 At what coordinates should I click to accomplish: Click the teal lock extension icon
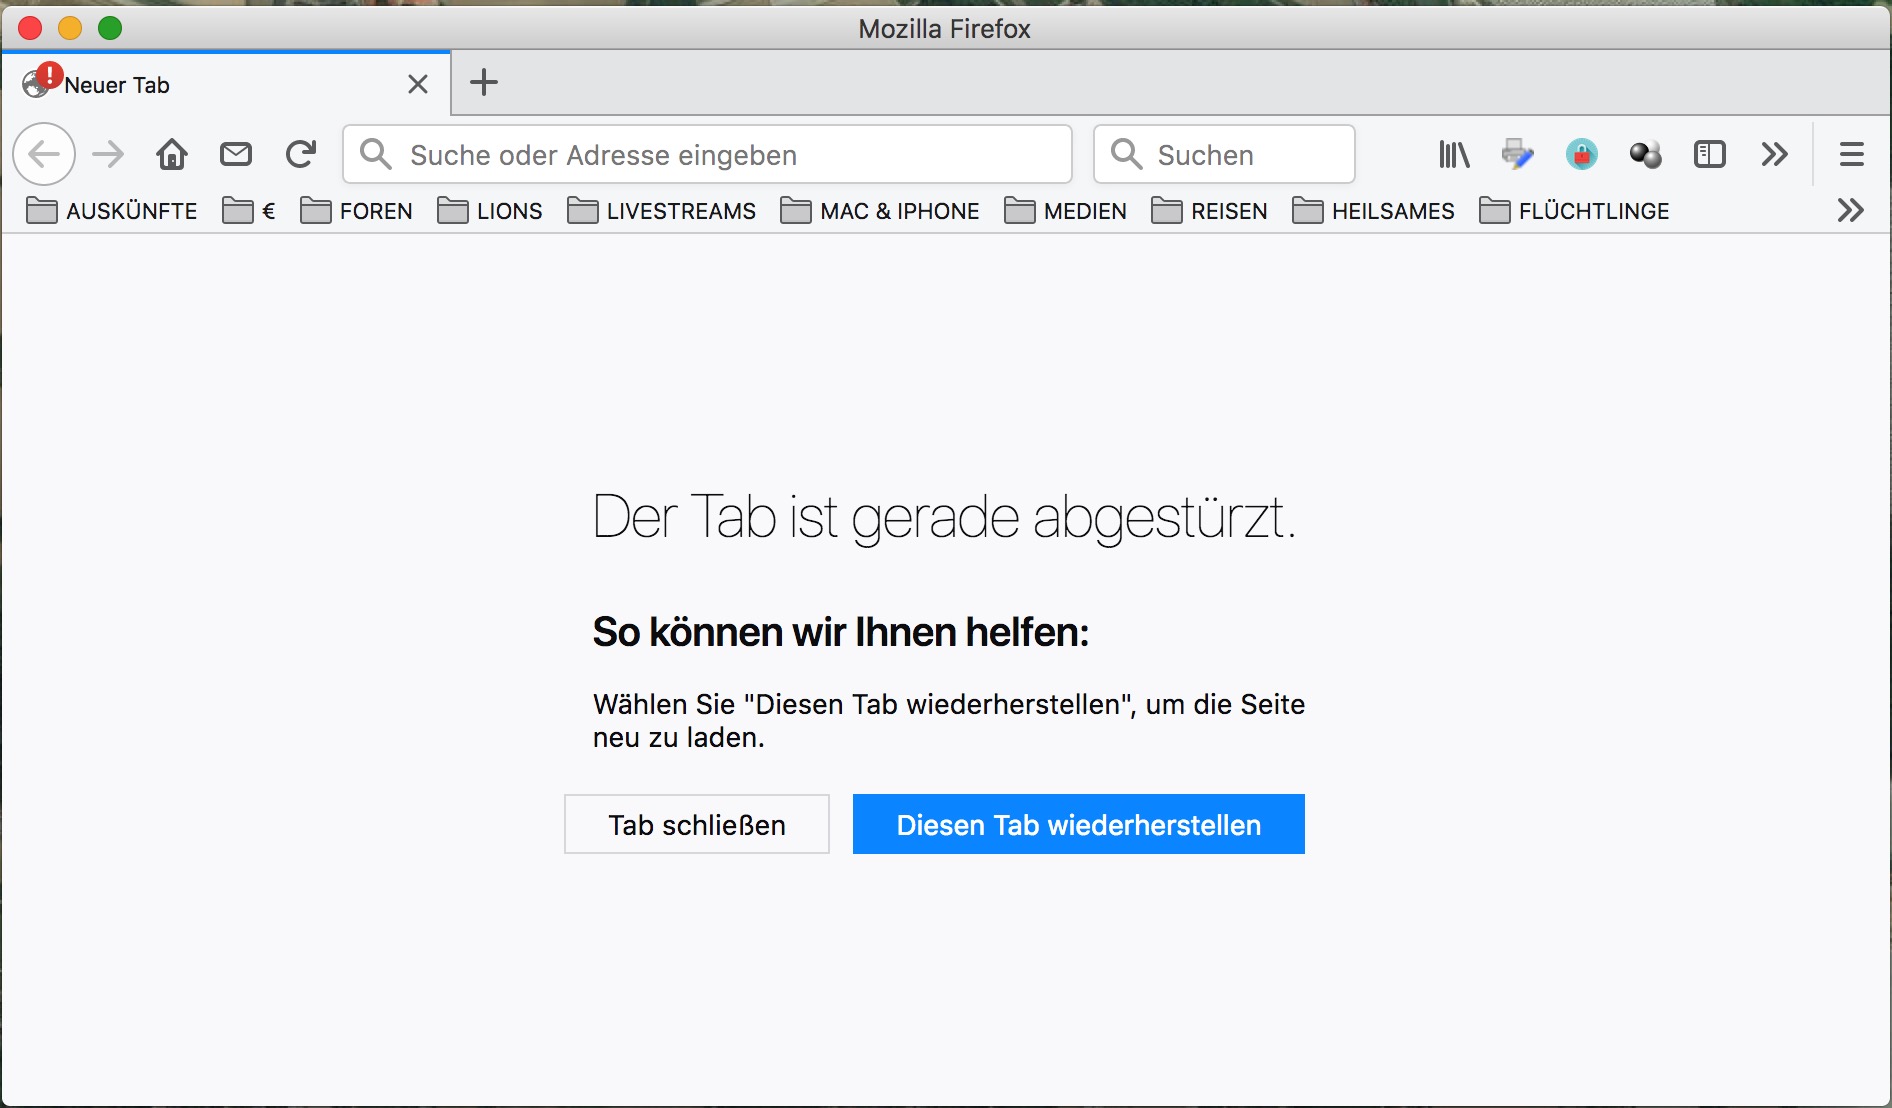pyautogui.click(x=1582, y=154)
